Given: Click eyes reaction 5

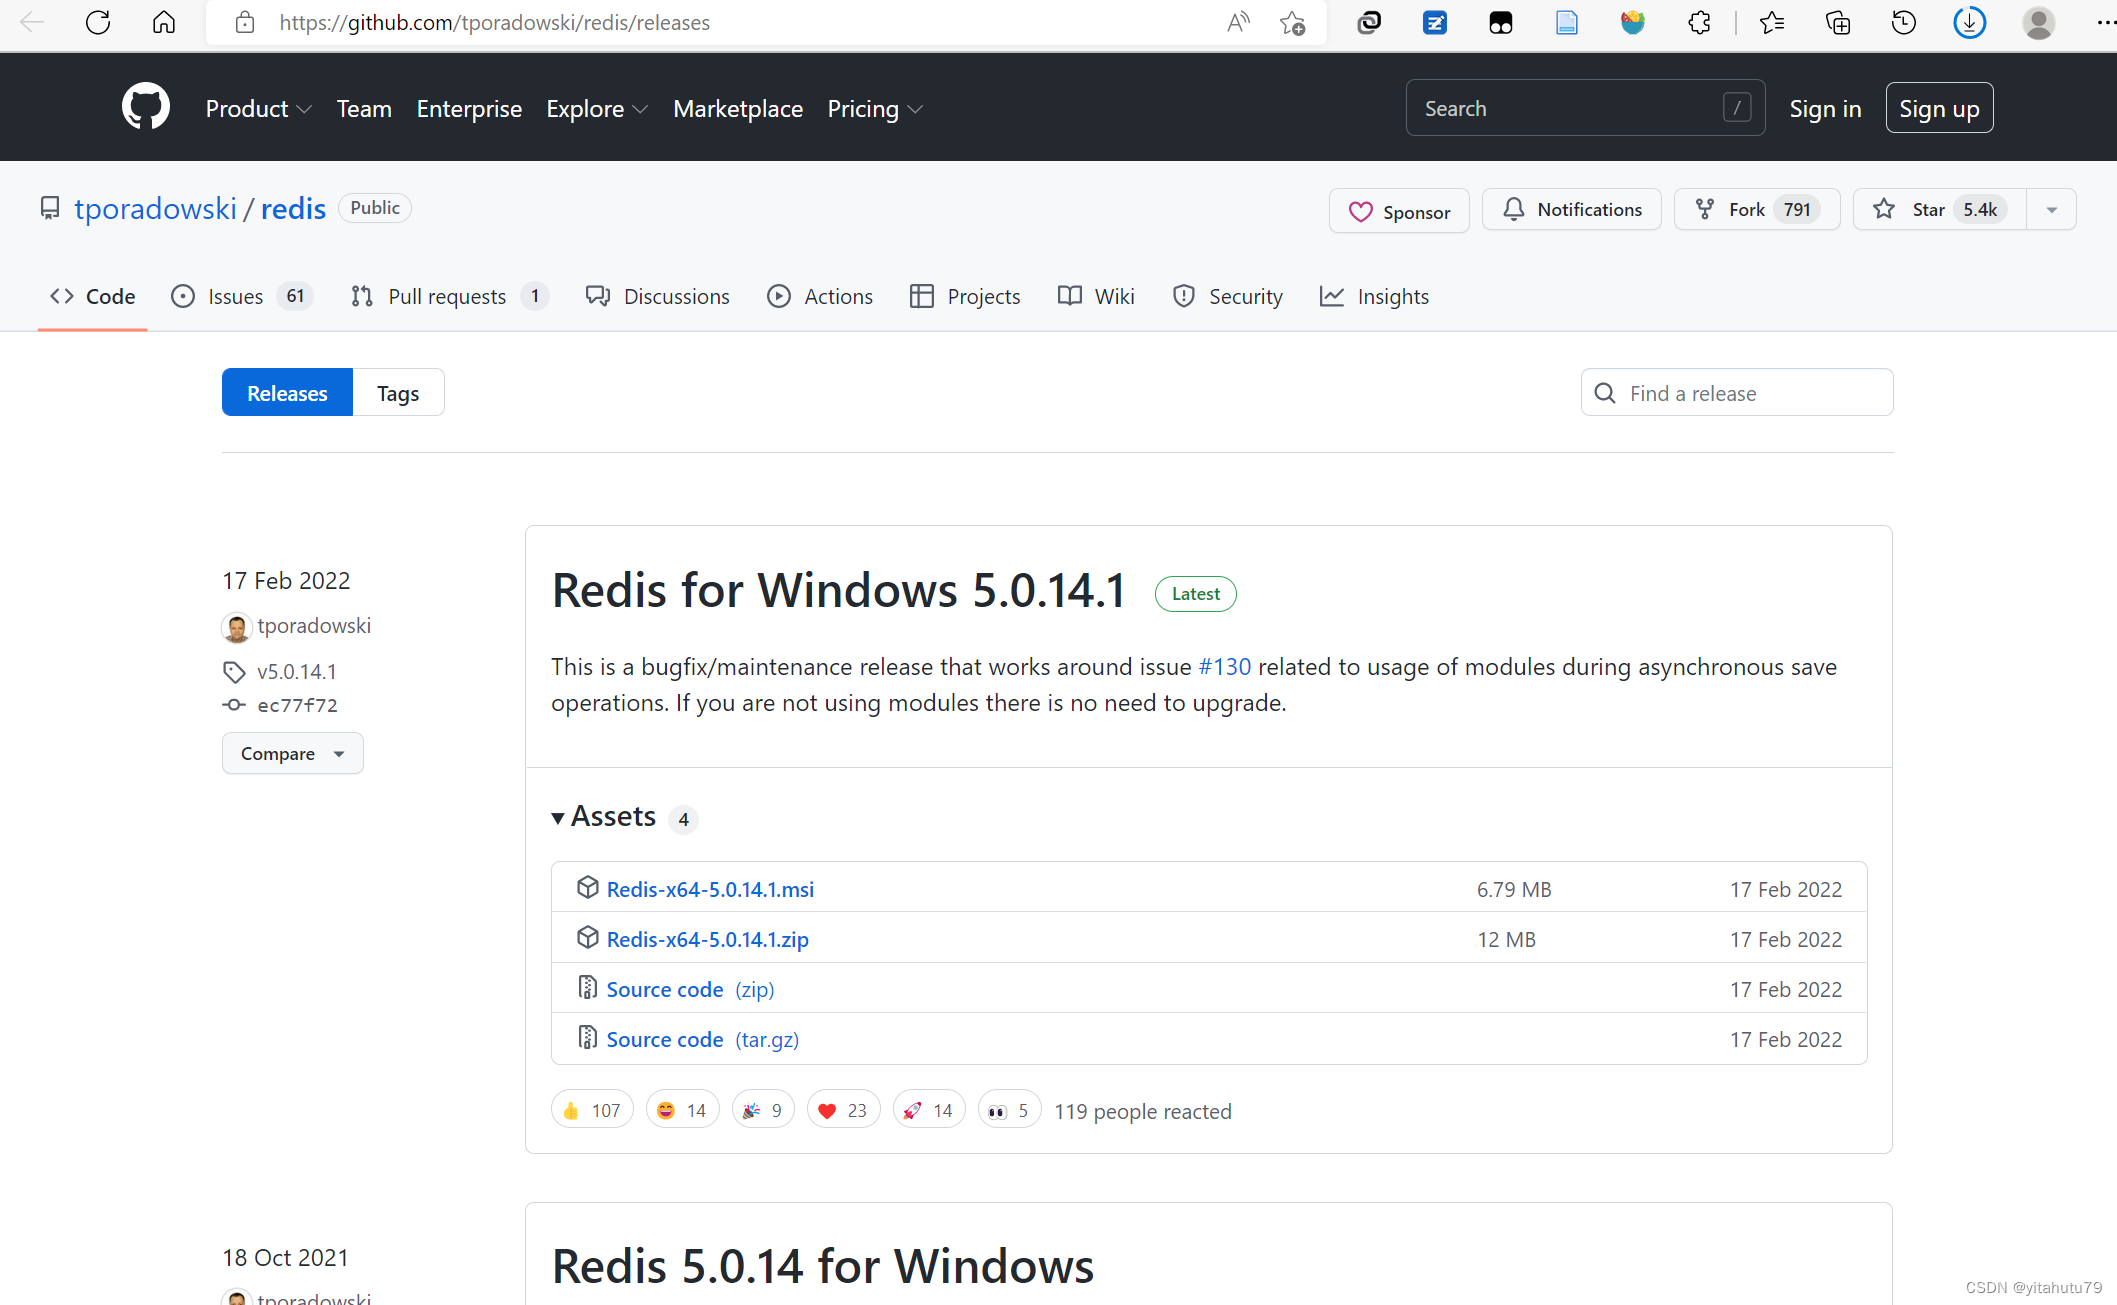Looking at the screenshot, I should [1009, 1110].
